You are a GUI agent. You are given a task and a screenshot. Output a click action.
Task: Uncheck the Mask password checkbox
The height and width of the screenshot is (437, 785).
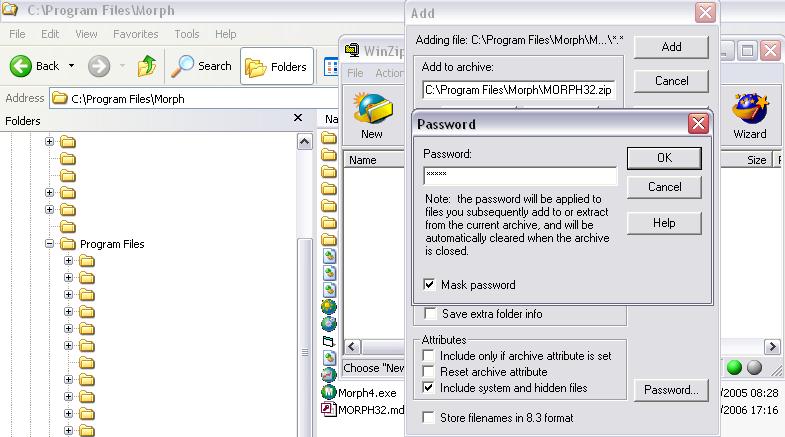pyautogui.click(x=430, y=285)
